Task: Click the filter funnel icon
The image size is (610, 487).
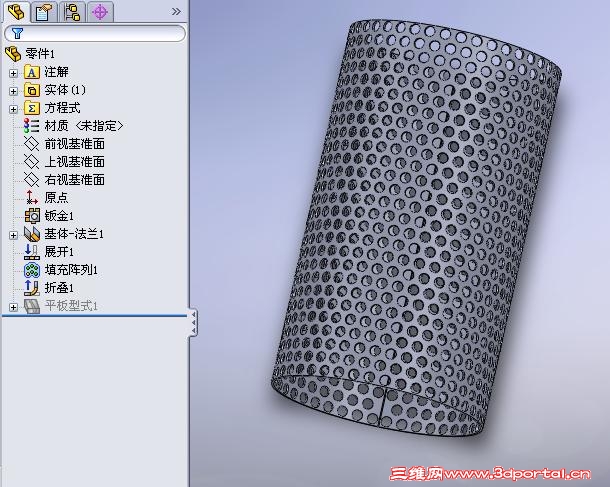Action: click(18, 33)
